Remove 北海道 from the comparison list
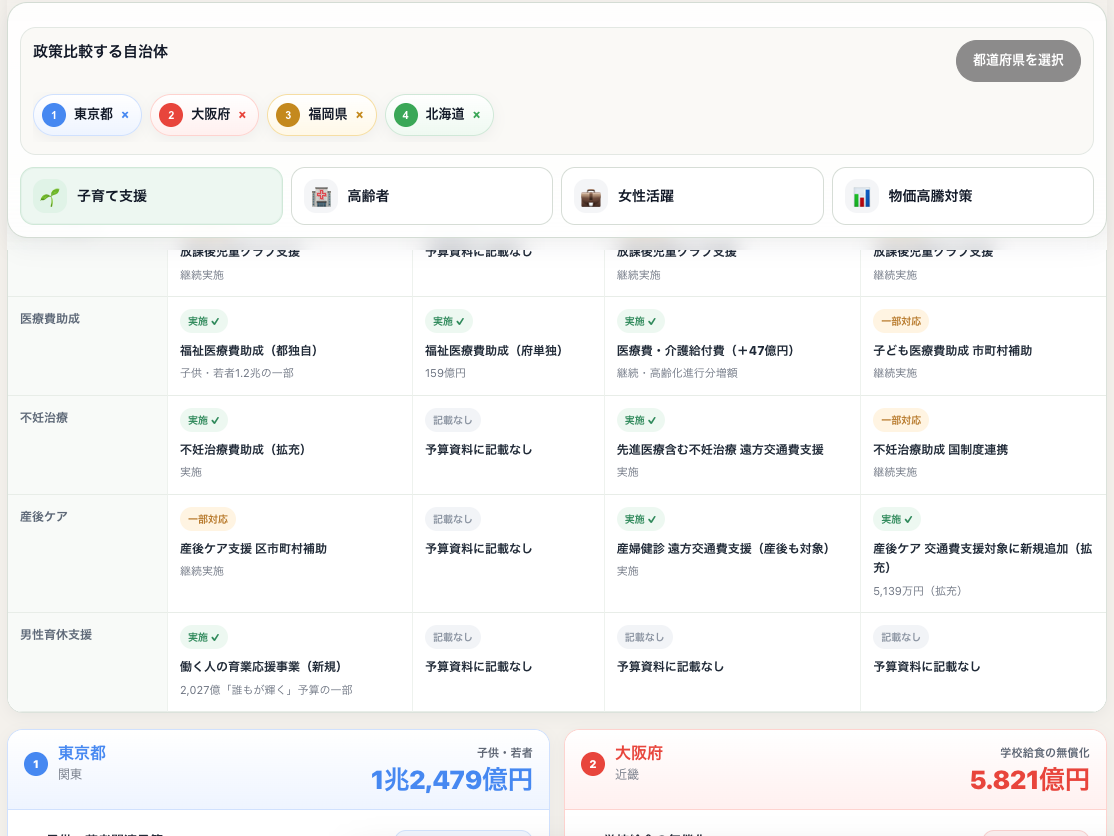Screen dimensions: 1114x836 coord(476,115)
